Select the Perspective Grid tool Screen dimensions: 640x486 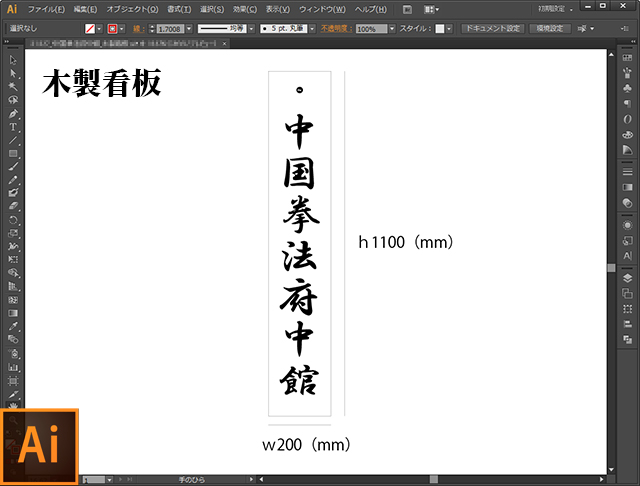[13, 286]
